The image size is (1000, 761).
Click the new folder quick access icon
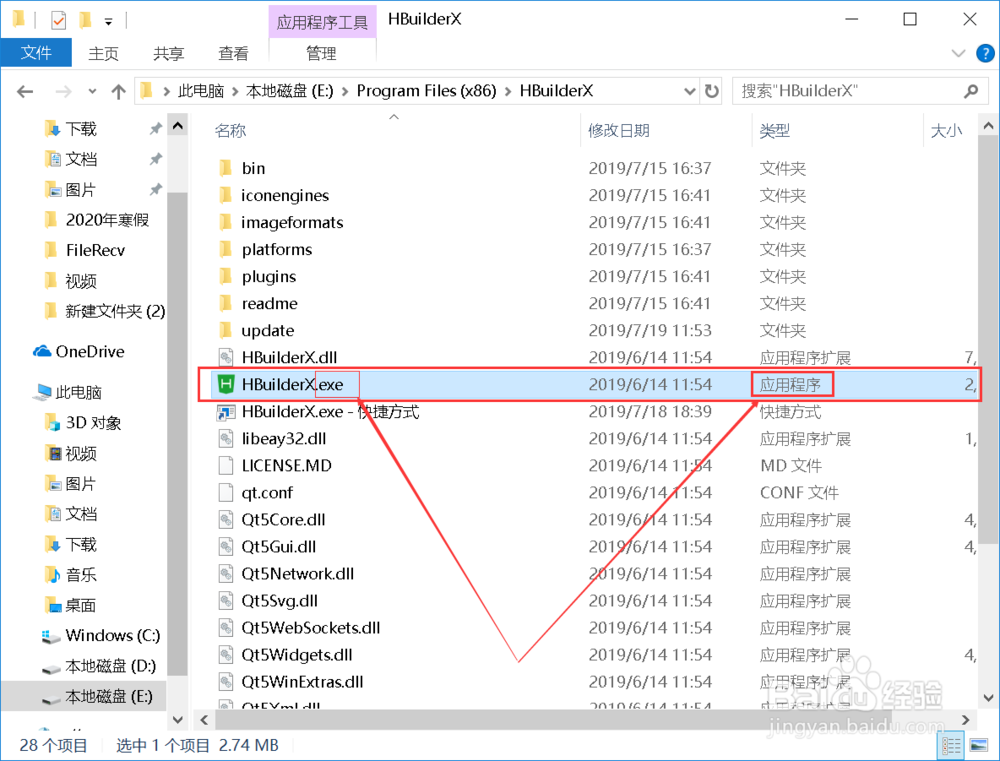click(x=85, y=18)
